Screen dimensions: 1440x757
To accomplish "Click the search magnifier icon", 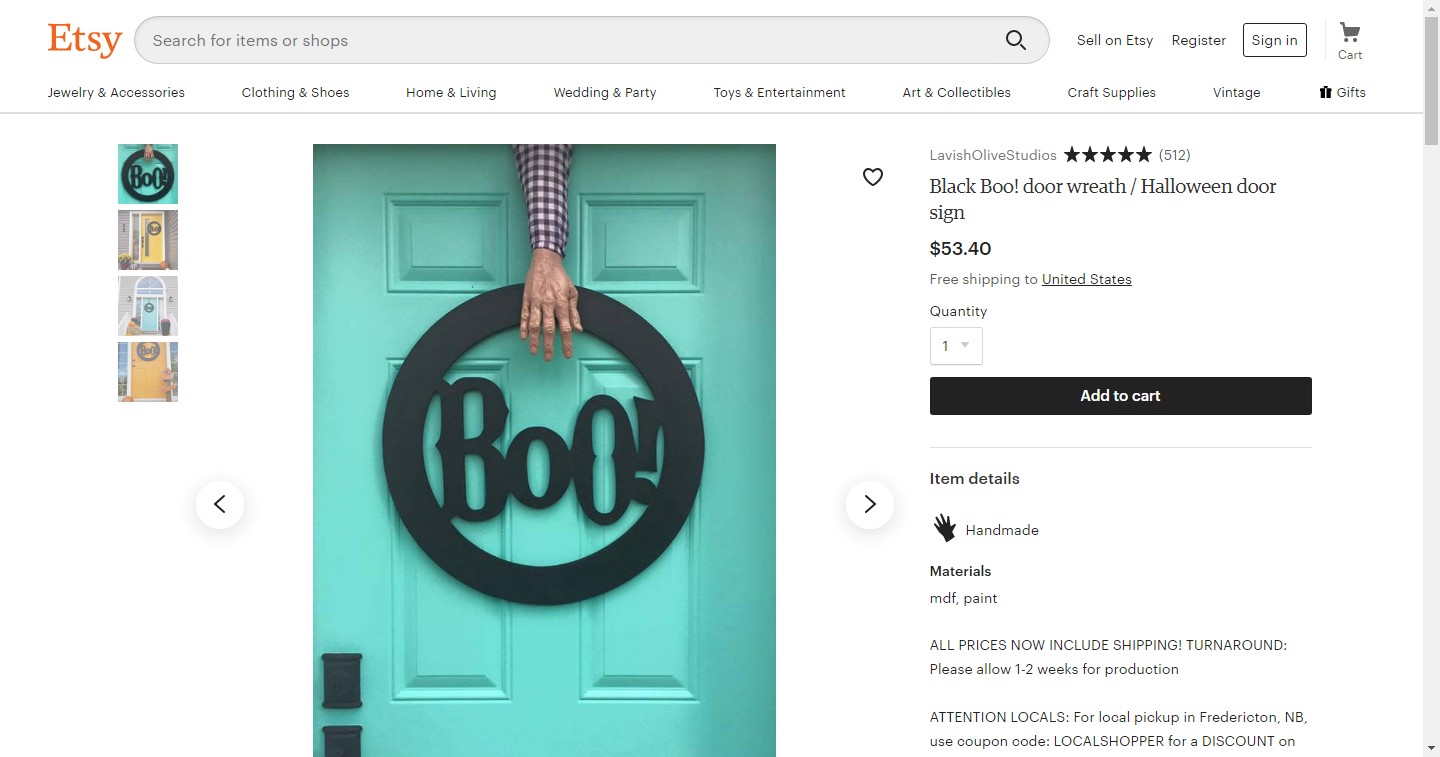I will pos(1015,40).
